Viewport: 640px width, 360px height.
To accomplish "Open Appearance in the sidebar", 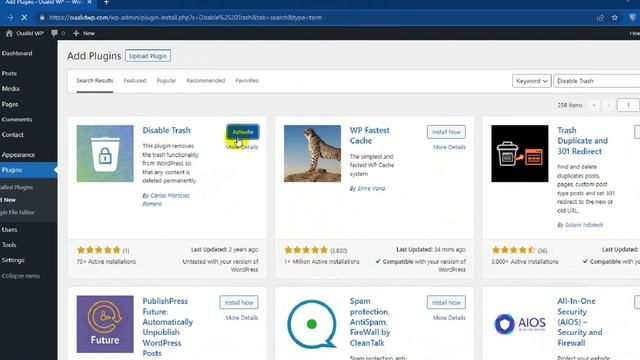I will tap(18, 155).
